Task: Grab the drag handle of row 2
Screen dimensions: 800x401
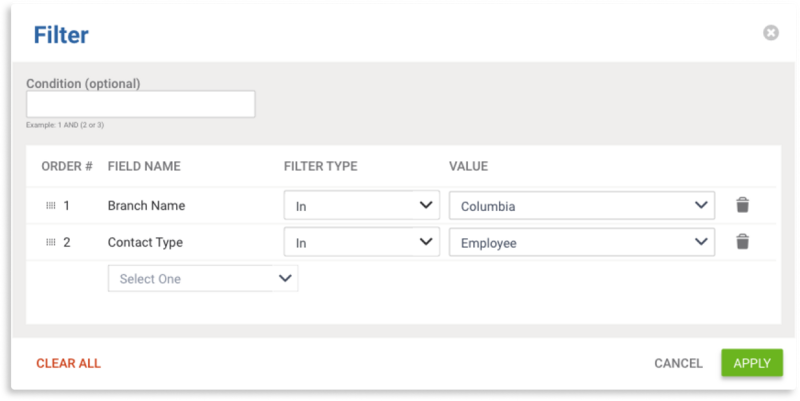Action: coord(51,242)
